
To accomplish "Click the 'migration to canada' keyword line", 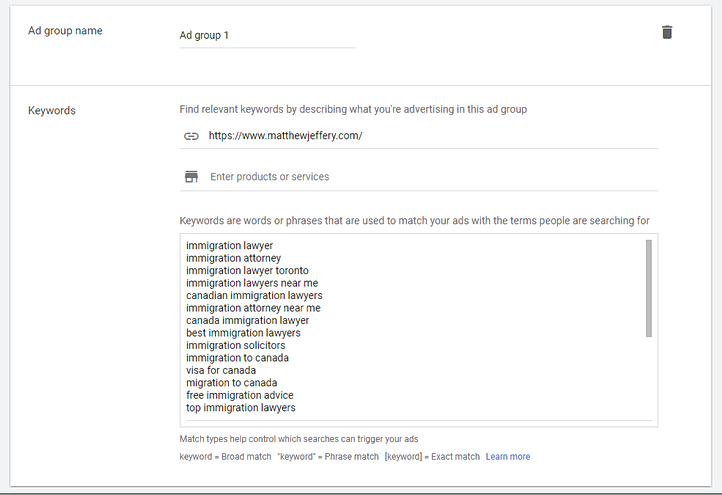I will click(231, 383).
